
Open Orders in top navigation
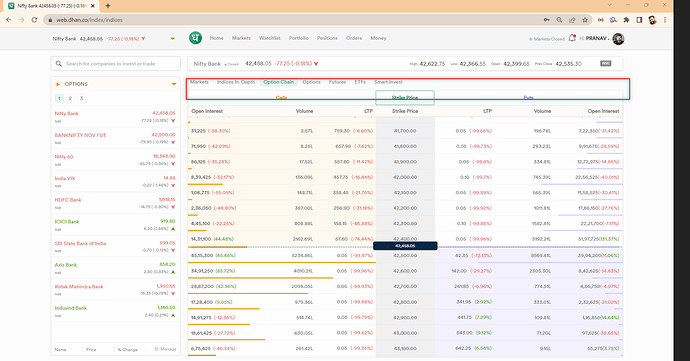point(354,38)
